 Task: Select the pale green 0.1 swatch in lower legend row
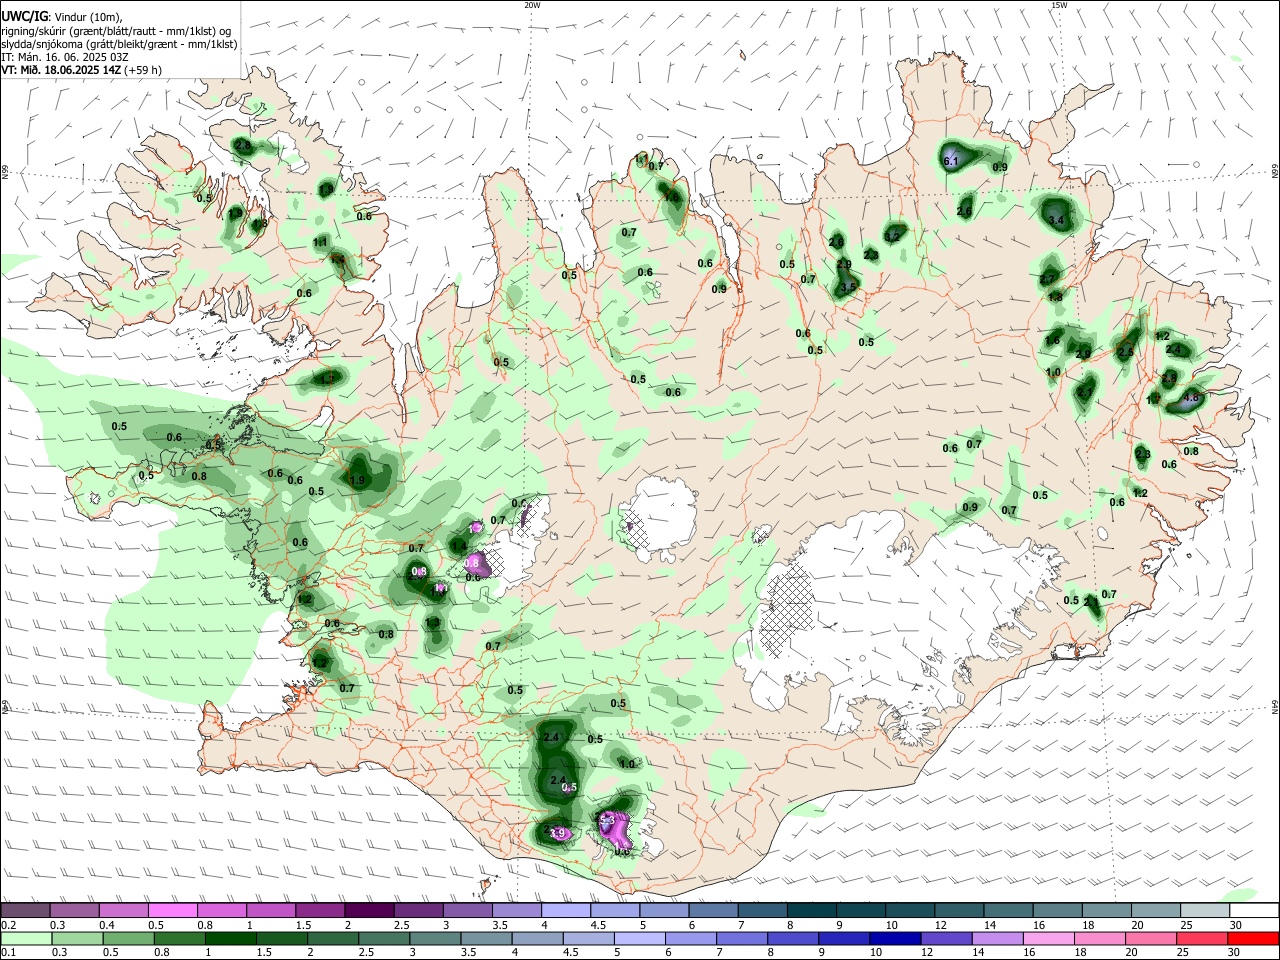coord(25,939)
